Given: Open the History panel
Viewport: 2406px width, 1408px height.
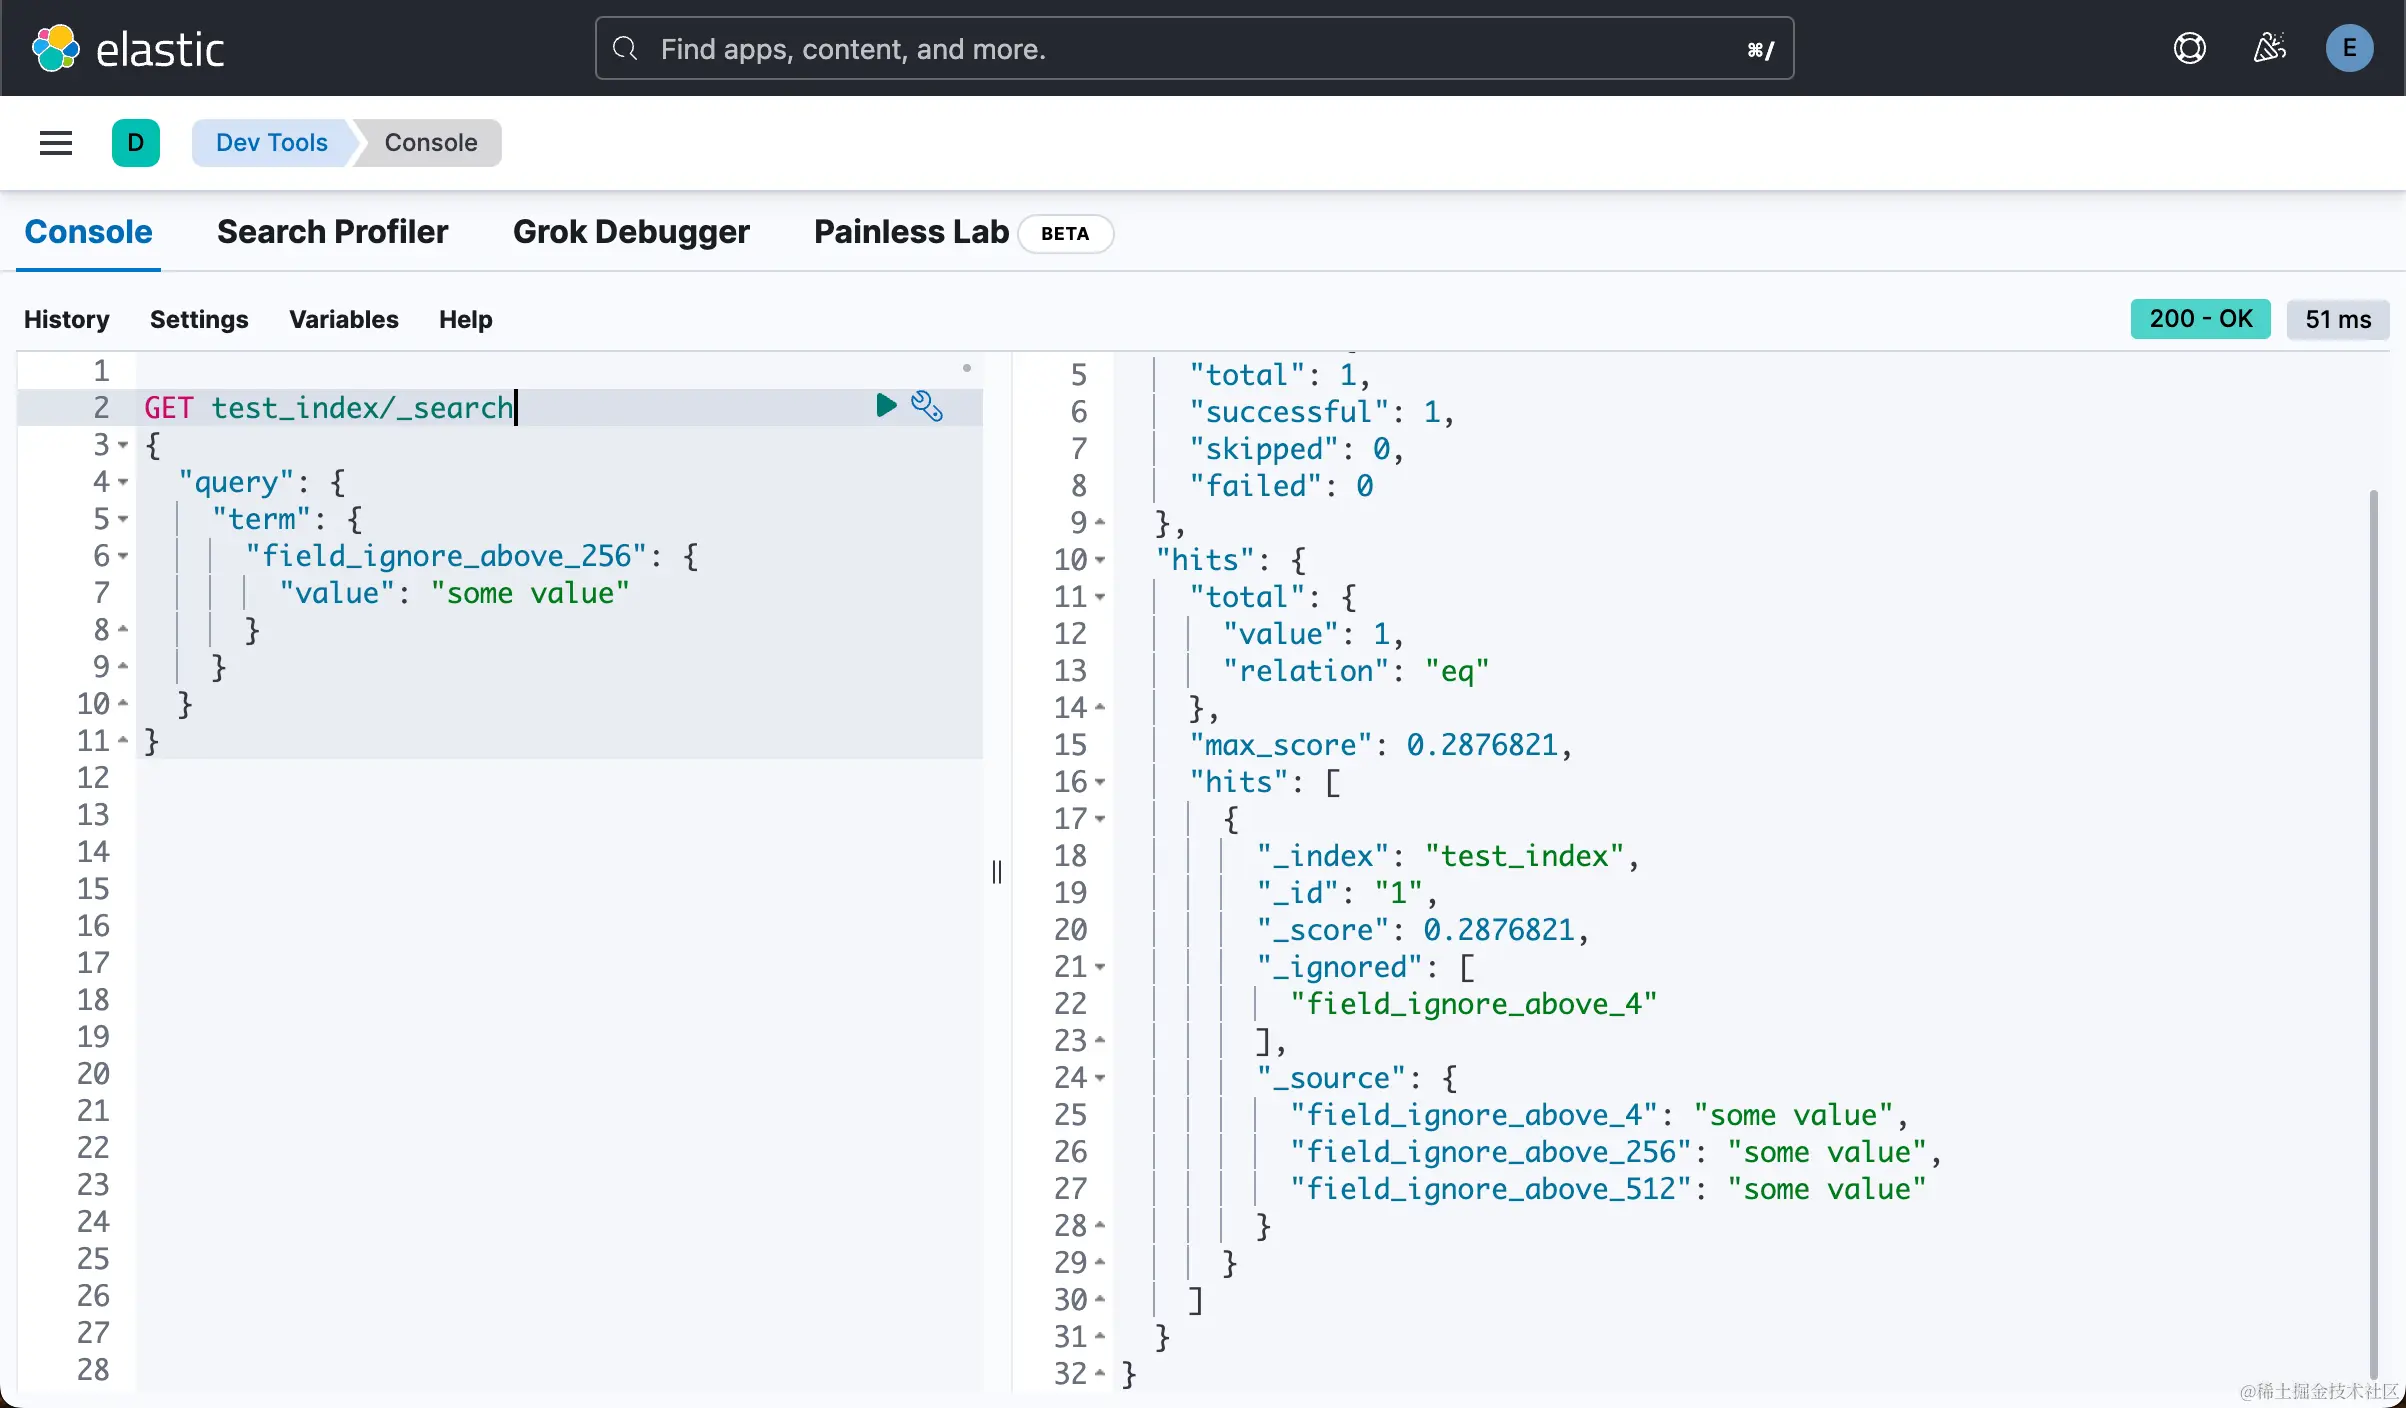Looking at the screenshot, I should (66, 319).
